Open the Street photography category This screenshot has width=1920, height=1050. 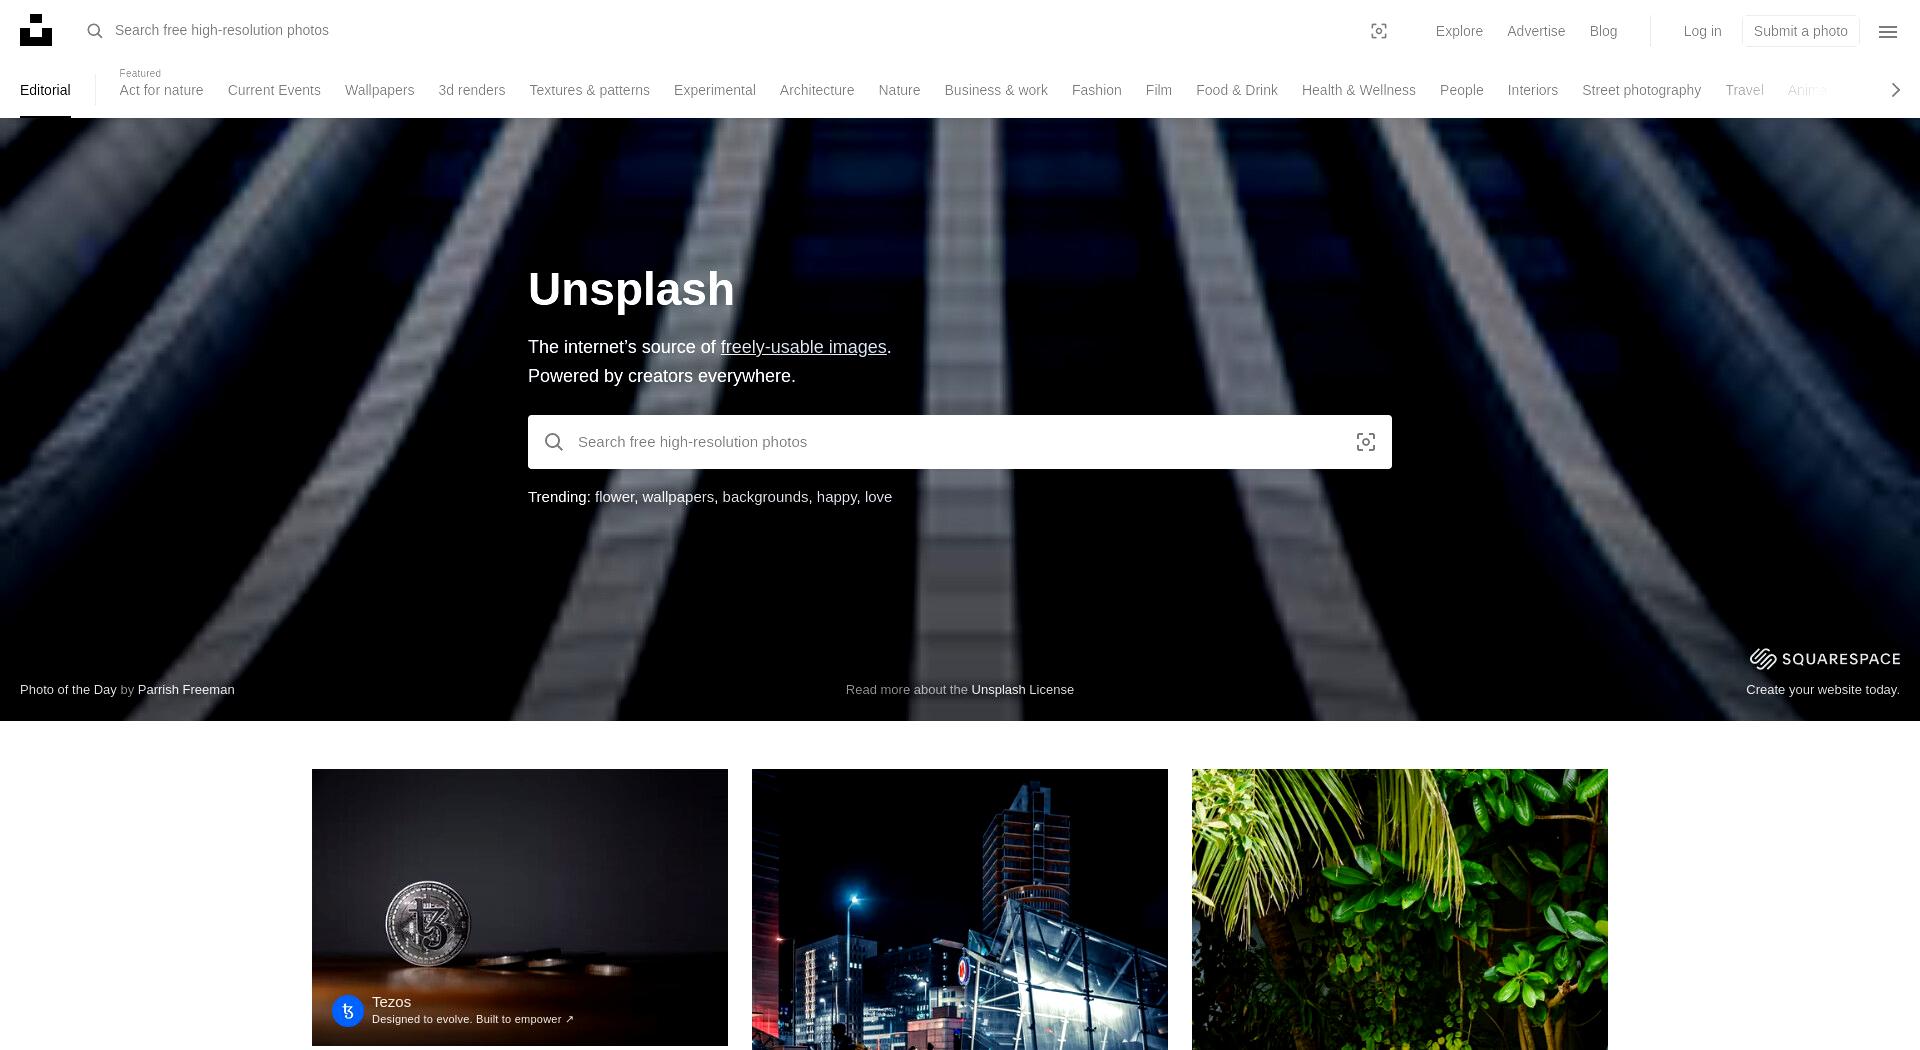(1641, 90)
